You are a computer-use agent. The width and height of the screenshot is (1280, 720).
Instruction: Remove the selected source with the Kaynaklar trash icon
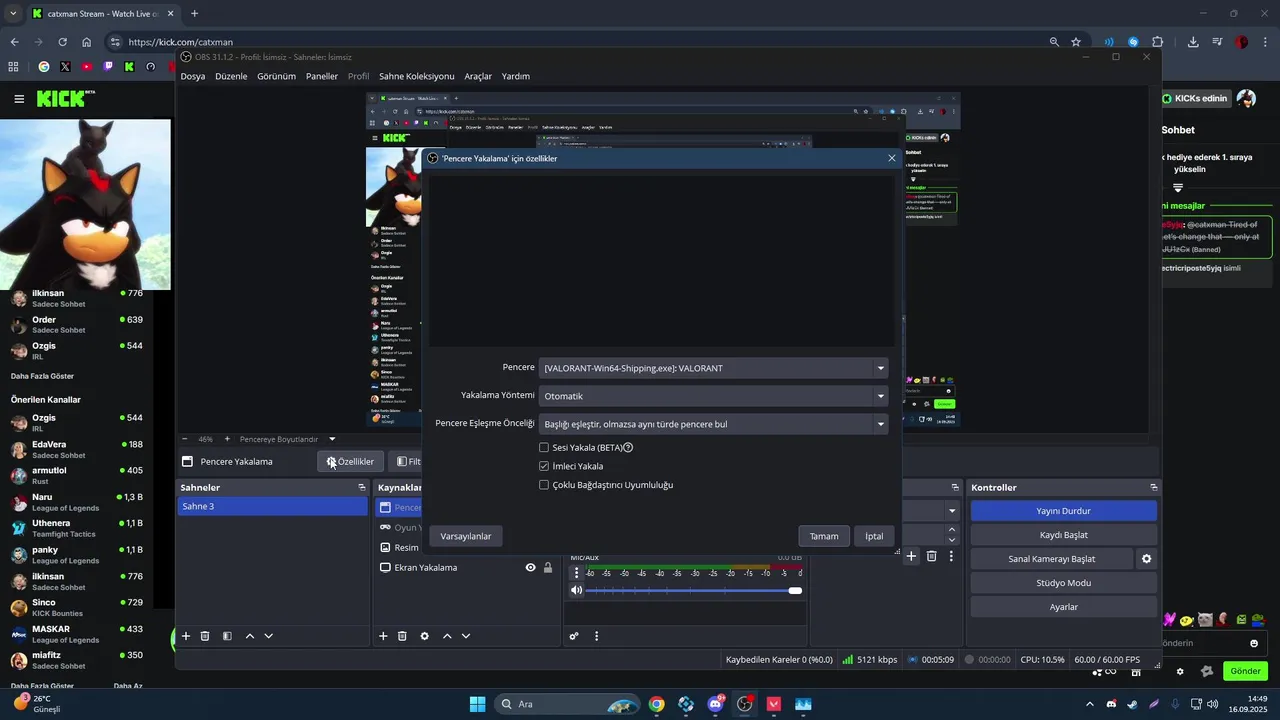point(402,636)
